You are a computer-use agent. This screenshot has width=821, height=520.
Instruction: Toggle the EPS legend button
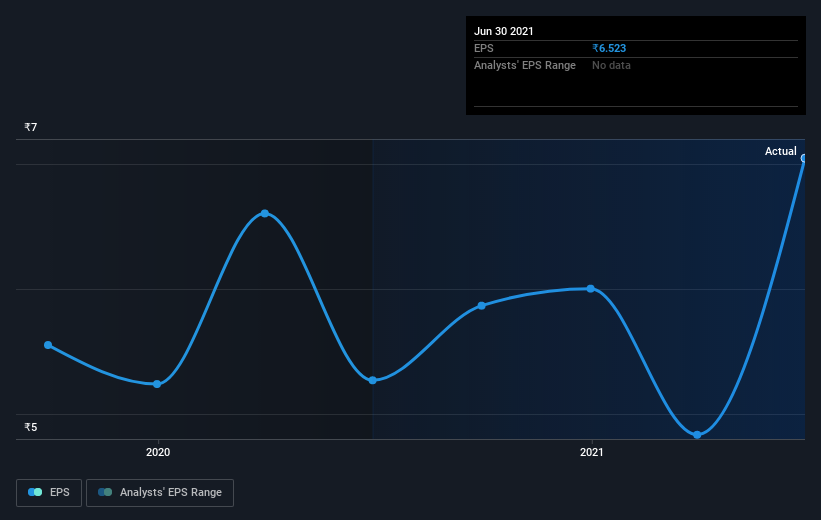click(x=49, y=493)
